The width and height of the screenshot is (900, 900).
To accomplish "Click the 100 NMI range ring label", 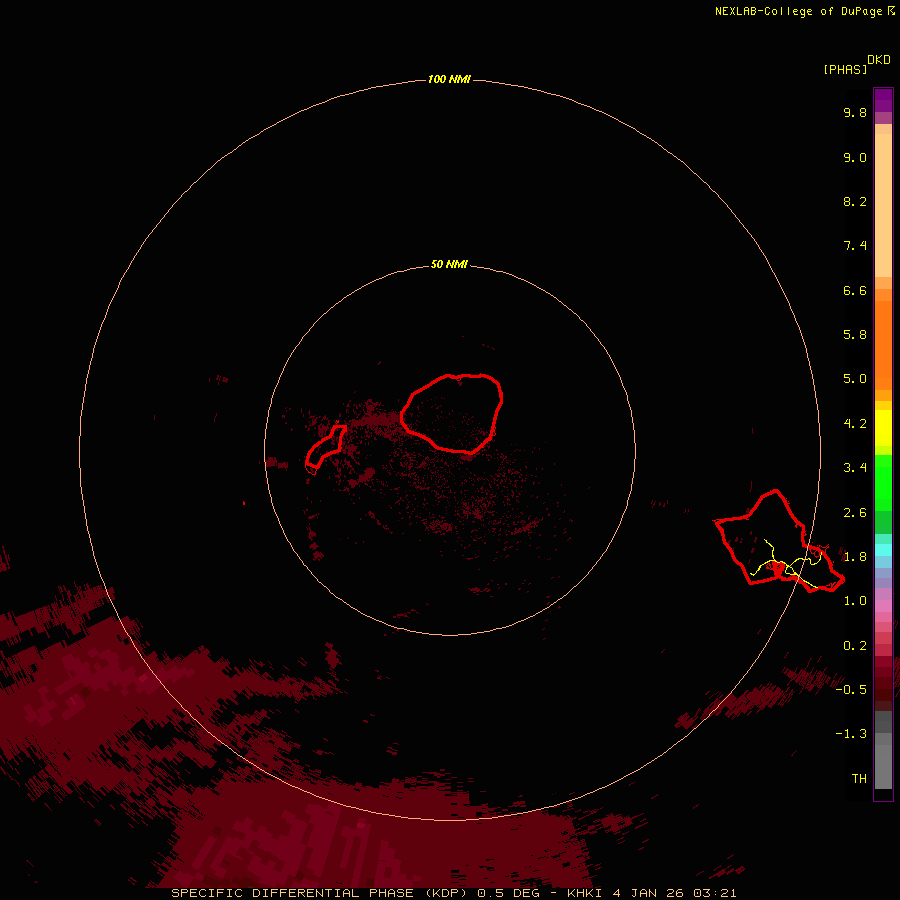I will [449, 79].
